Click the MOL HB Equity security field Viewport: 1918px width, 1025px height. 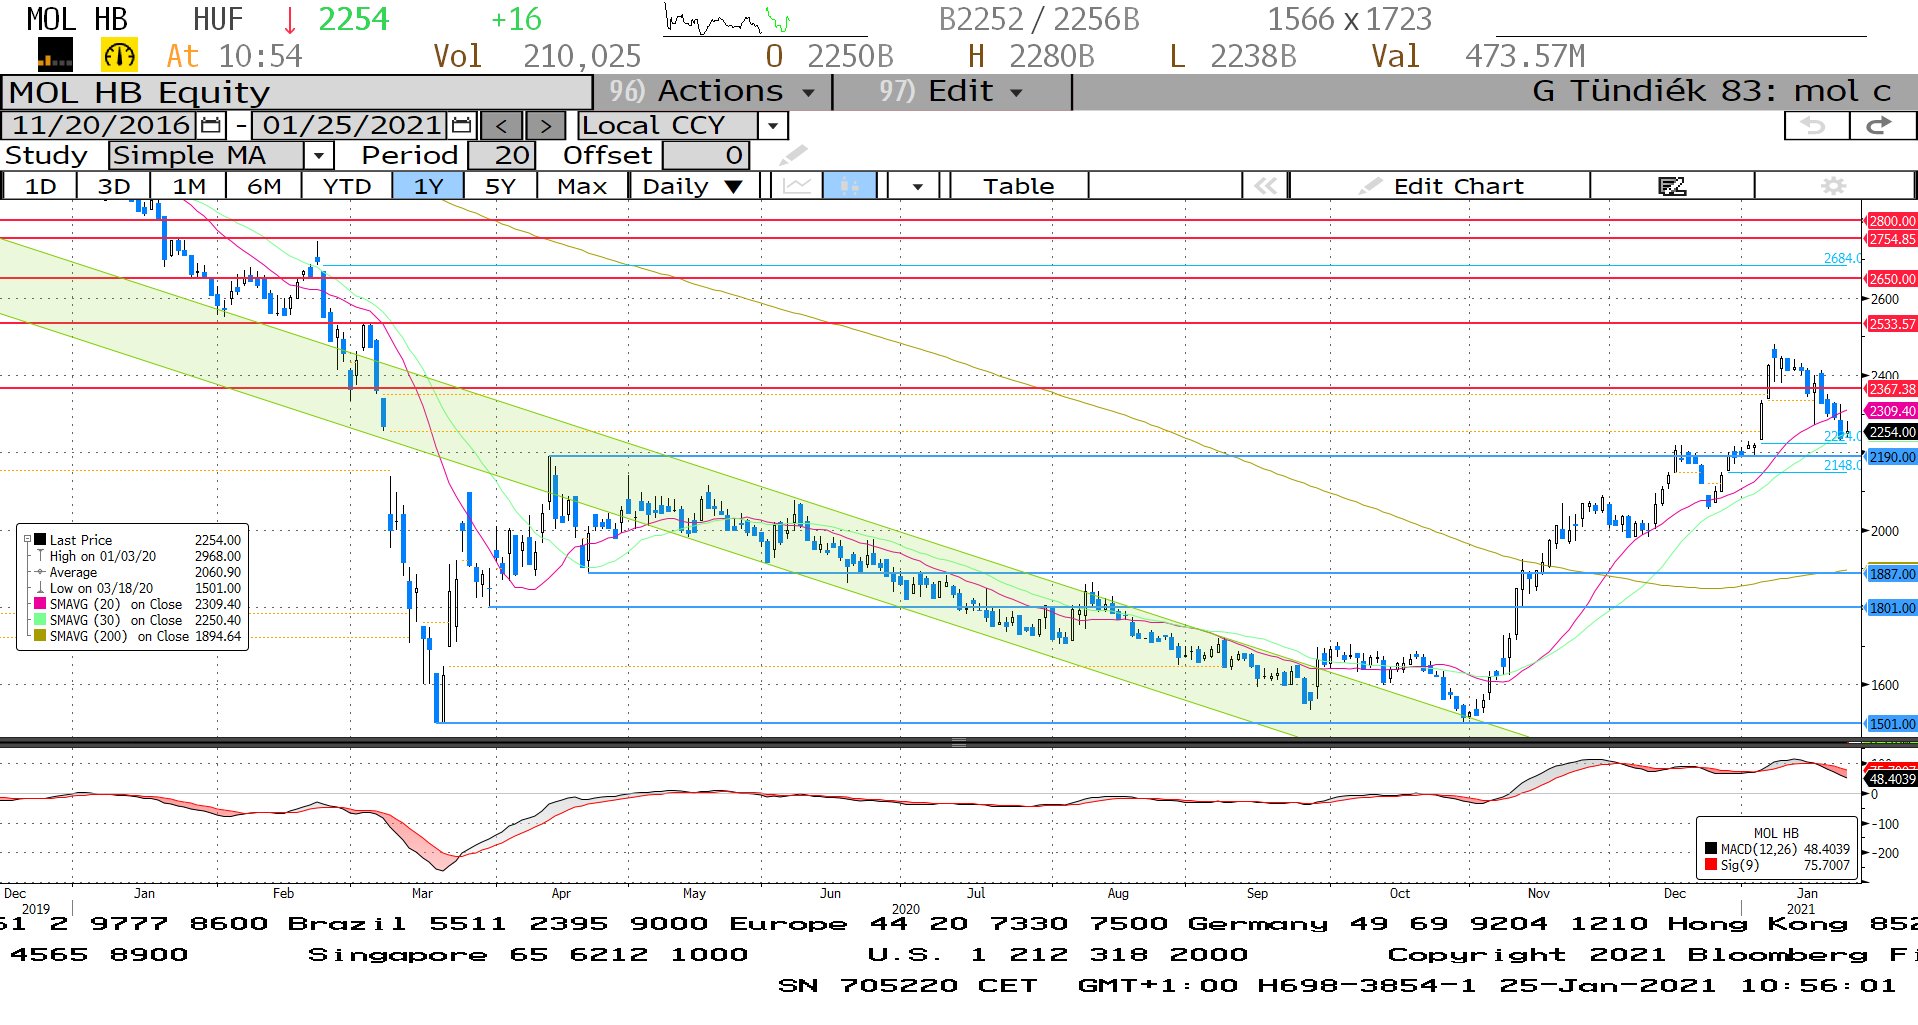pyautogui.click(x=297, y=92)
